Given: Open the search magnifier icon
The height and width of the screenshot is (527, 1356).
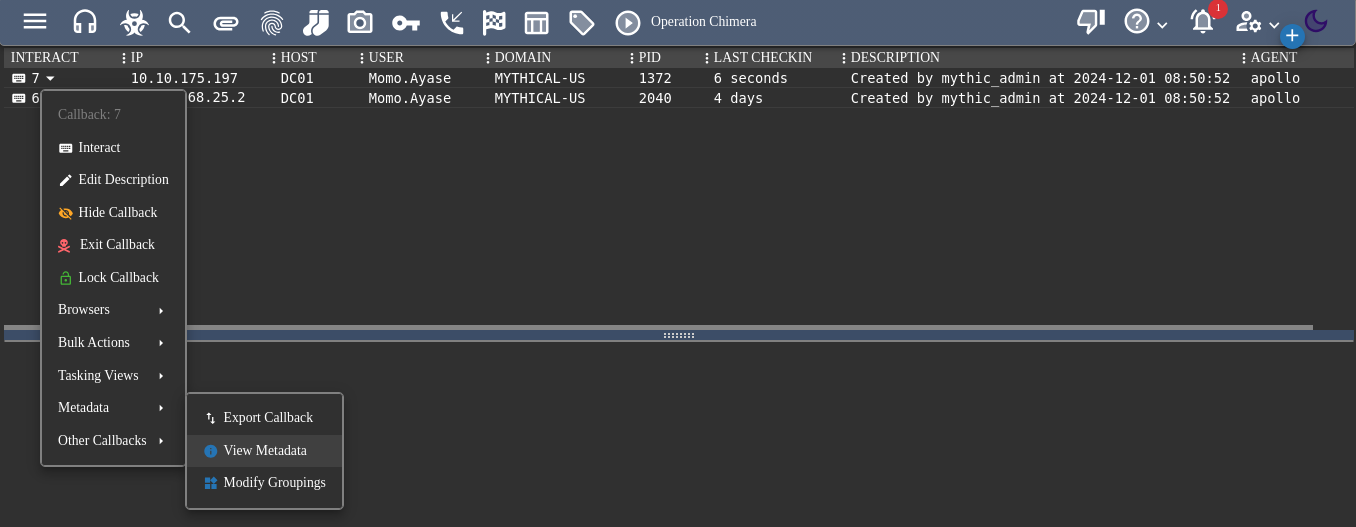Looking at the screenshot, I should pos(180,22).
